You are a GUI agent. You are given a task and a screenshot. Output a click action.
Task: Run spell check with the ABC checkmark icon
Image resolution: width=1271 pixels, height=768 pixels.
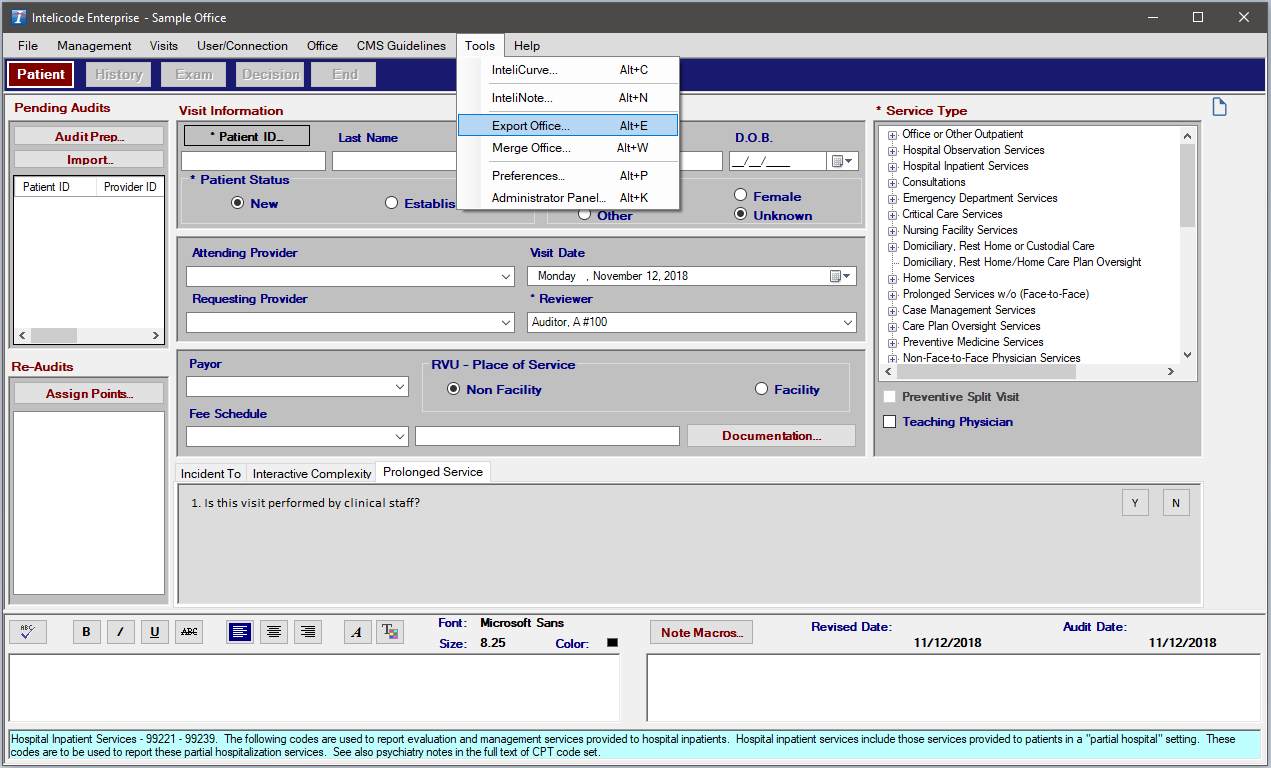tap(28, 632)
